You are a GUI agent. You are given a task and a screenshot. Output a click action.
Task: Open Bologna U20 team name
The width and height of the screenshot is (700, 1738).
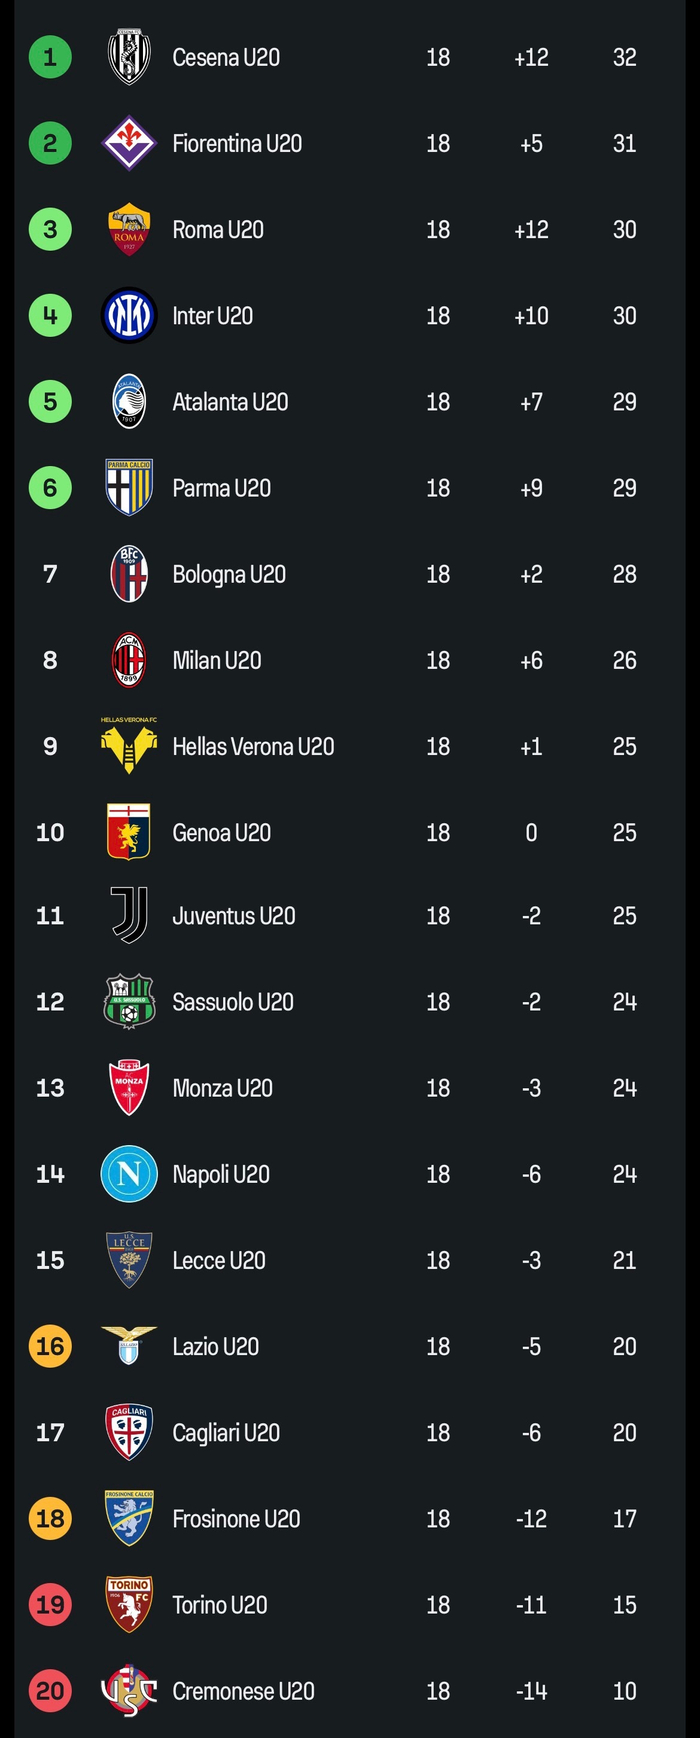pos(229,574)
